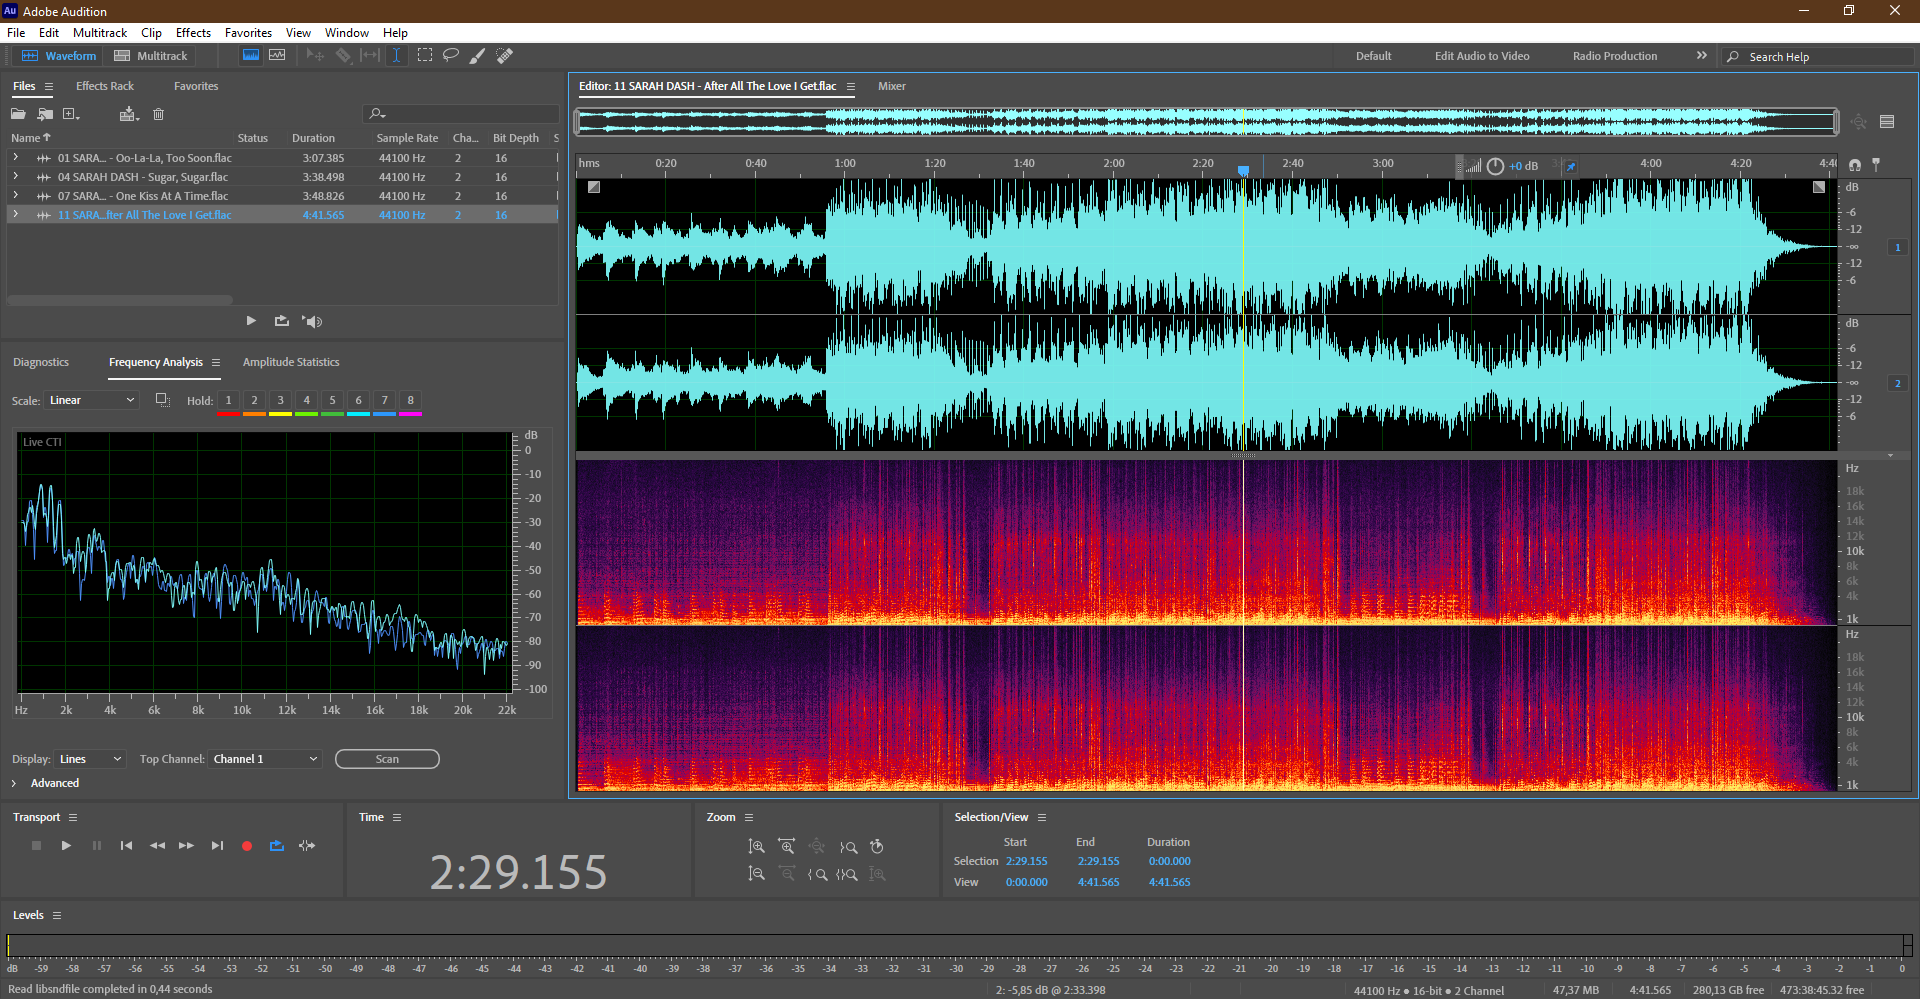Click the preview Play button in Files panel
Viewport: 1920px width, 999px height.
pos(251,321)
